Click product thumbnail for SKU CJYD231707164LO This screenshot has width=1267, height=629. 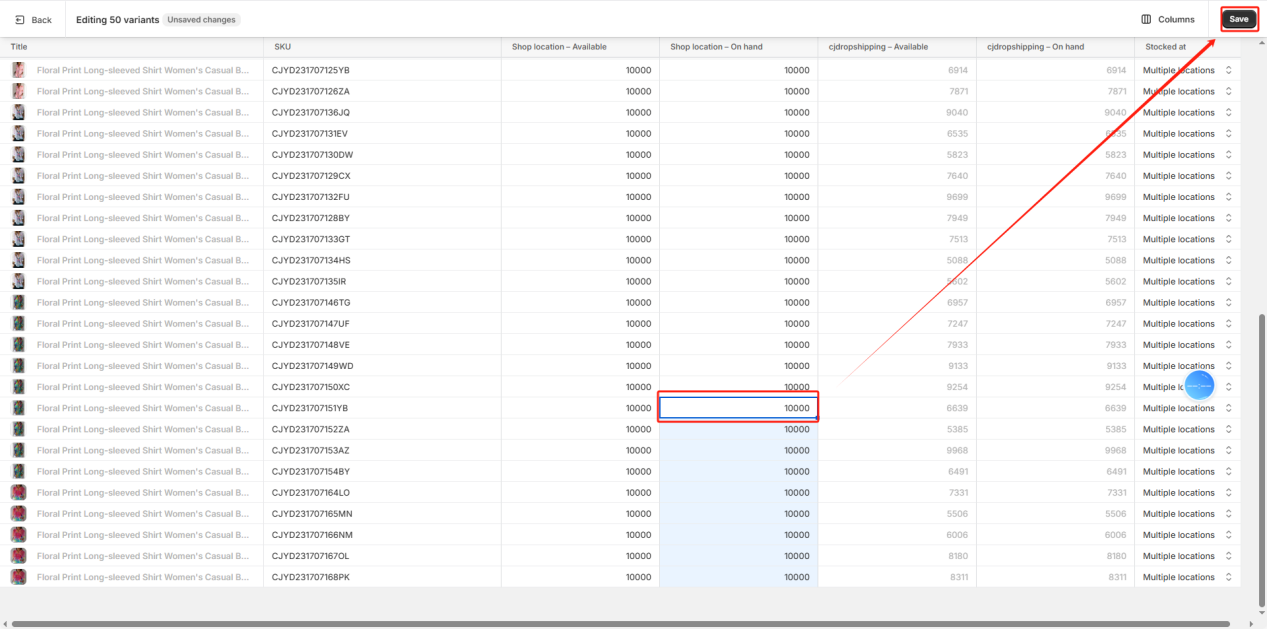click(x=18, y=493)
